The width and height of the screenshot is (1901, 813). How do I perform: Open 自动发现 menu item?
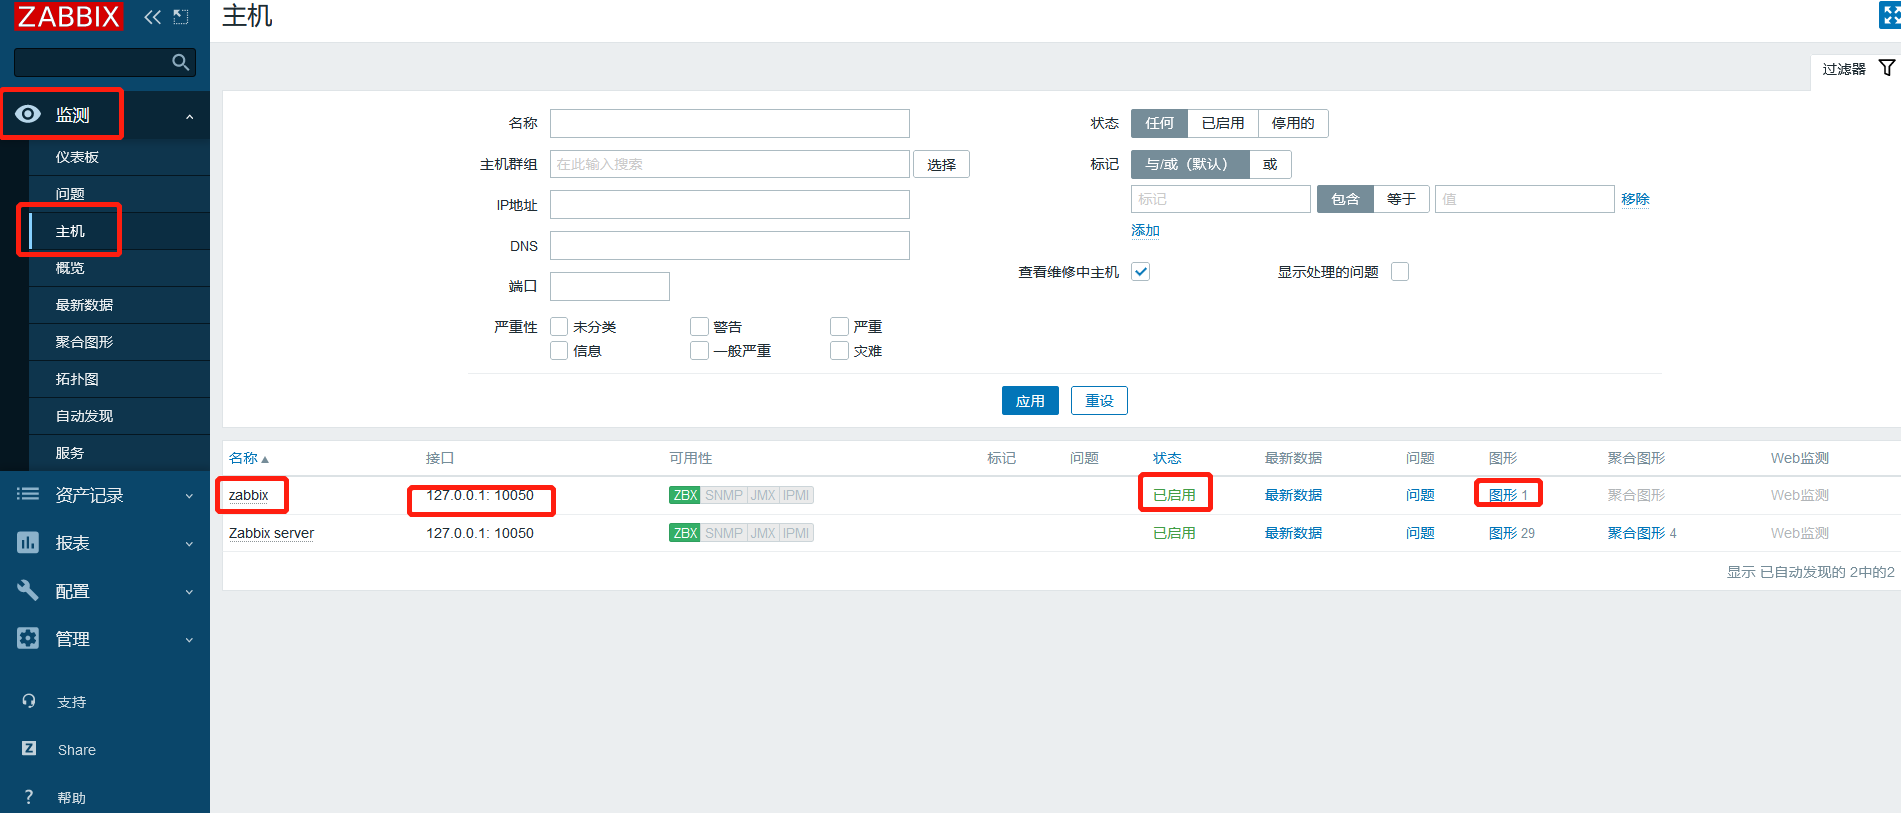tap(119, 416)
